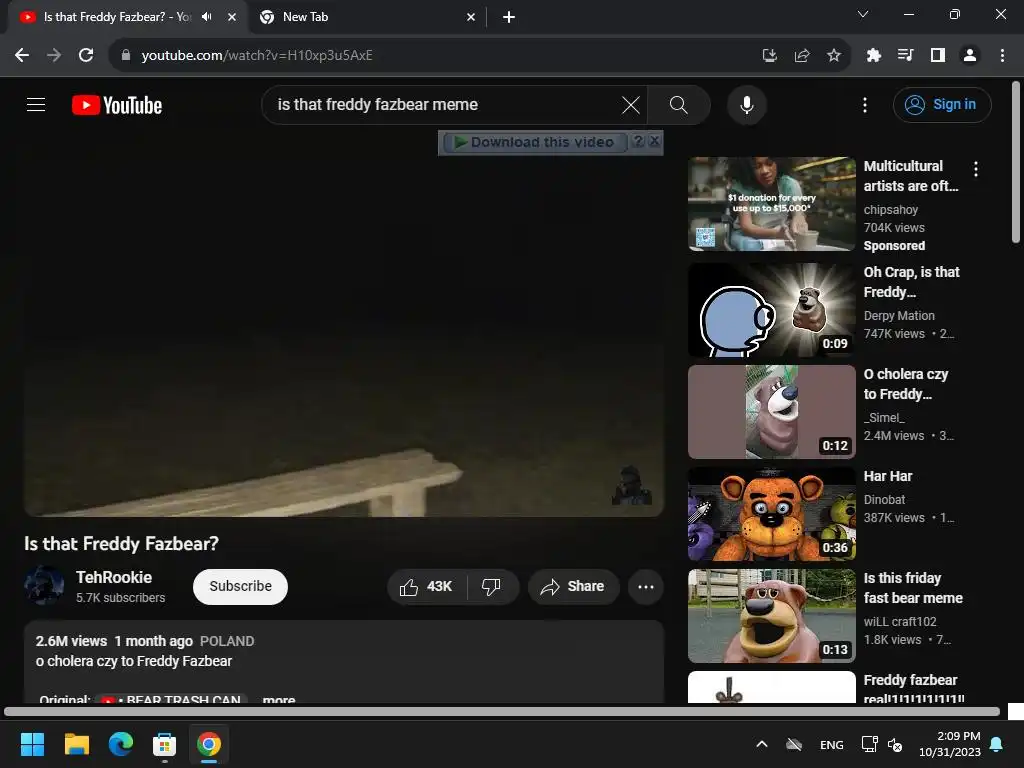The image size is (1024, 768).
Task: Toggle the Chrome side panel
Action: pos(937,56)
